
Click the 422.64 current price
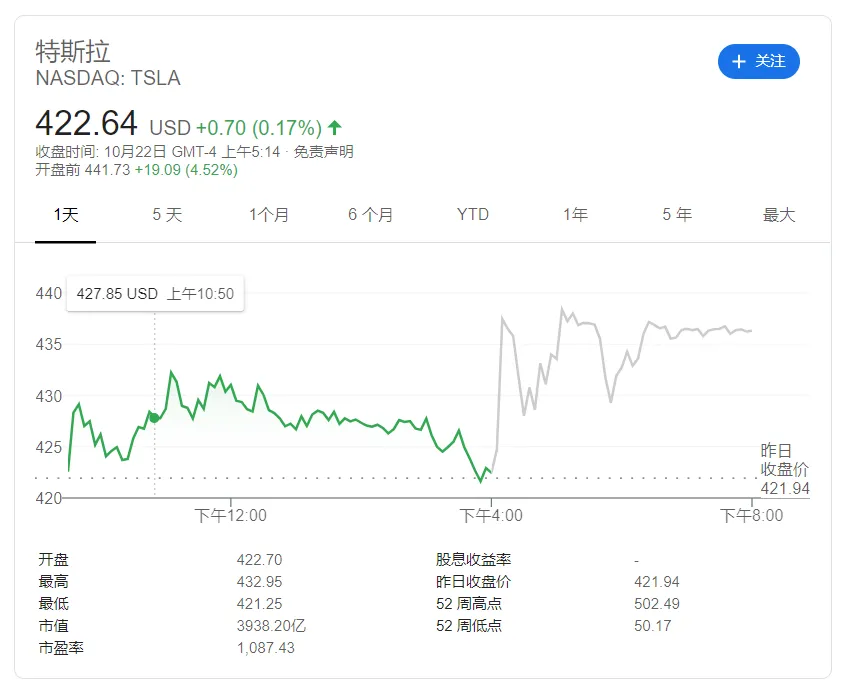(86, 123)
